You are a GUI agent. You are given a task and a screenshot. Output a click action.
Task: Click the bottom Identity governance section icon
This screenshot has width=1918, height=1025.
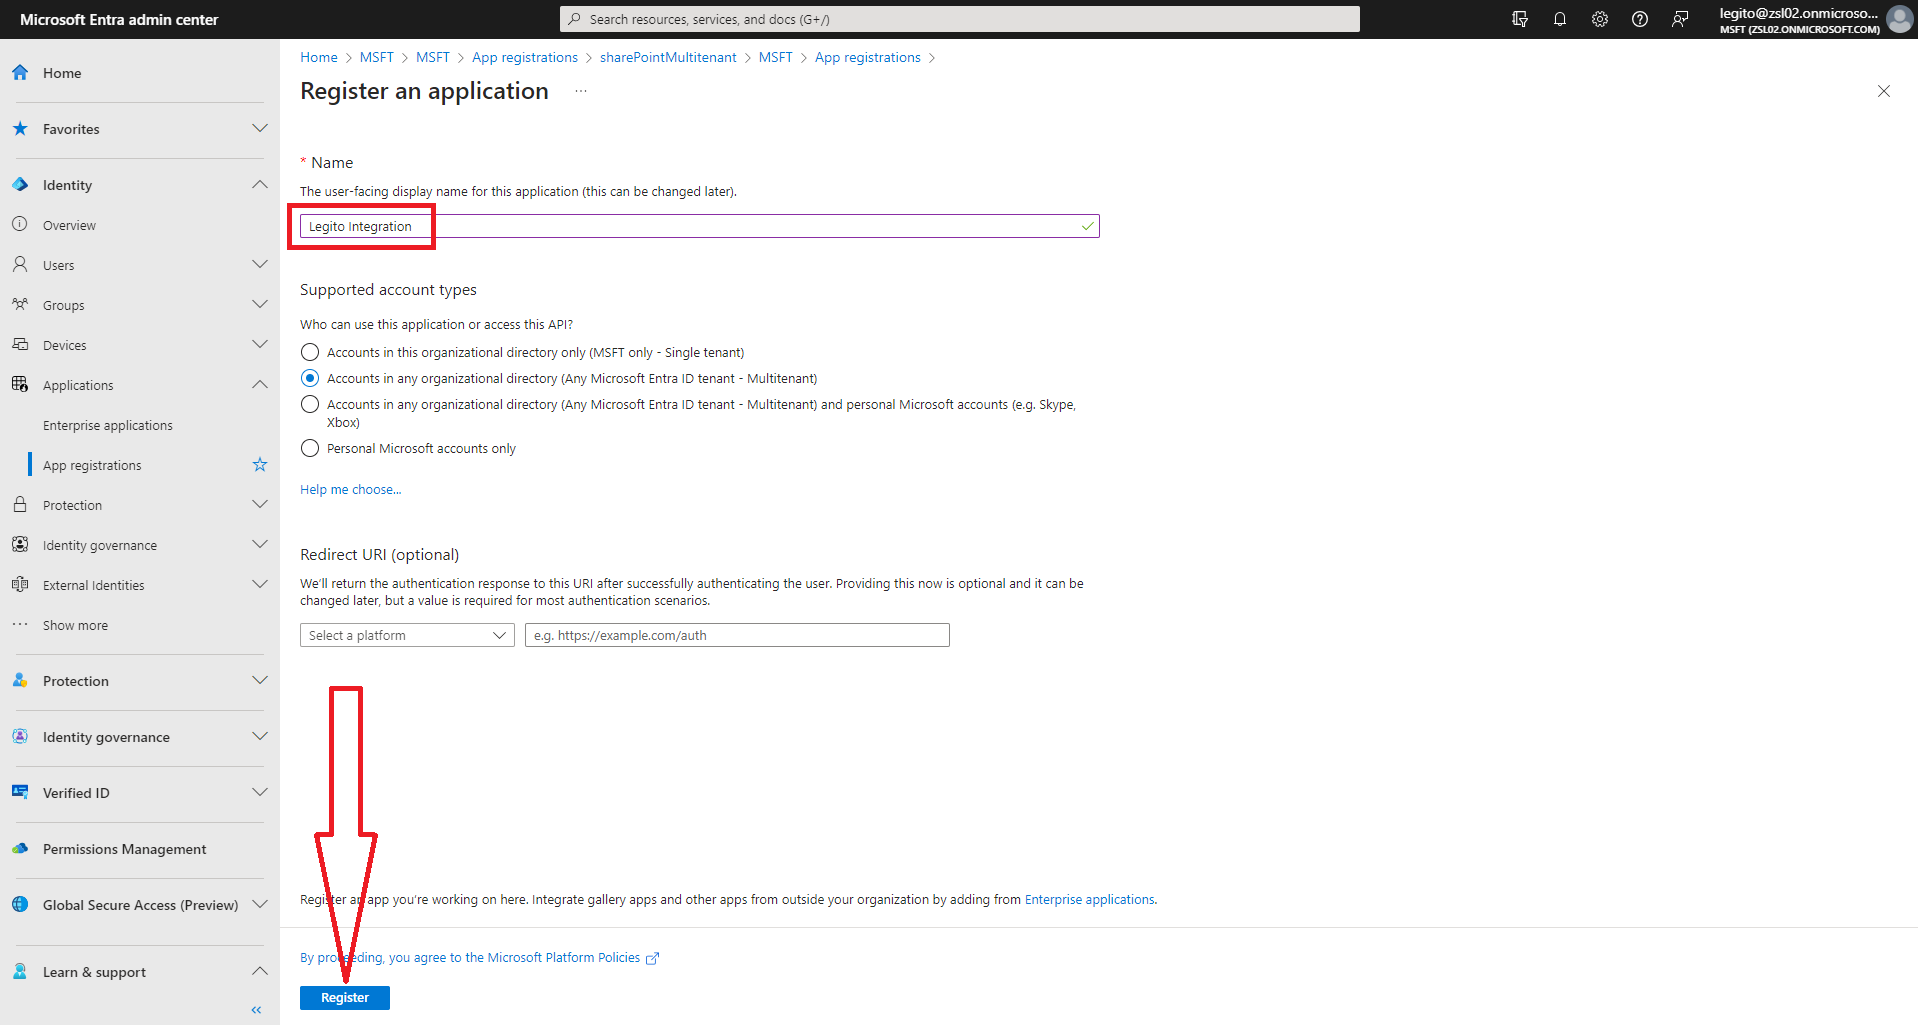tap(20, 736)
